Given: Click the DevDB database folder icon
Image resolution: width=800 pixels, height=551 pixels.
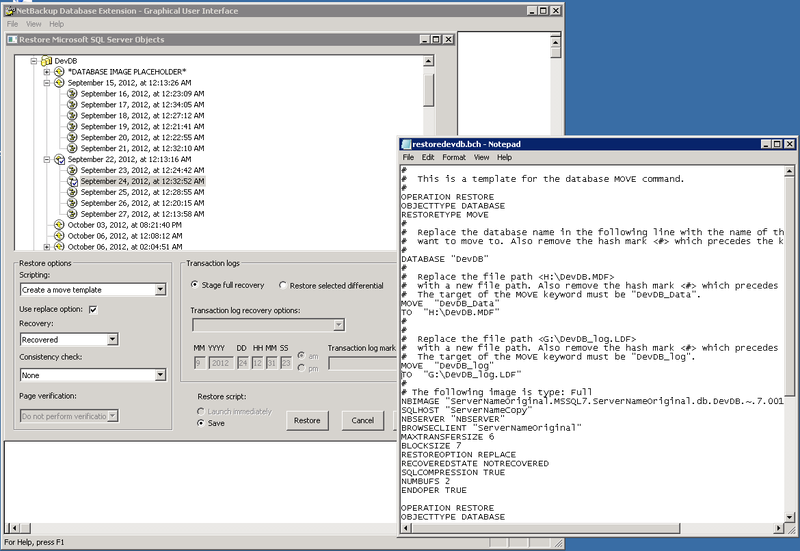Looking at the screenshot, I should click(x=46, y=61).
